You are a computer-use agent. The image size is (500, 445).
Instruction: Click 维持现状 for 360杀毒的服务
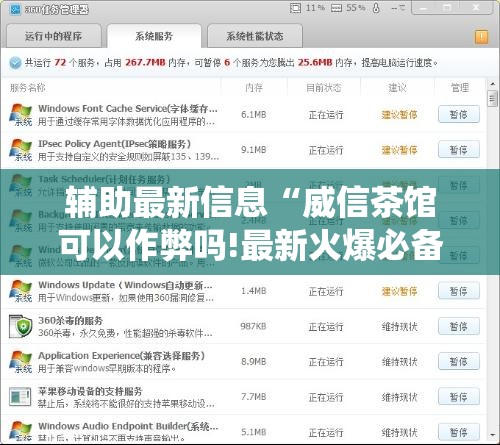click(x=399, y=327)
